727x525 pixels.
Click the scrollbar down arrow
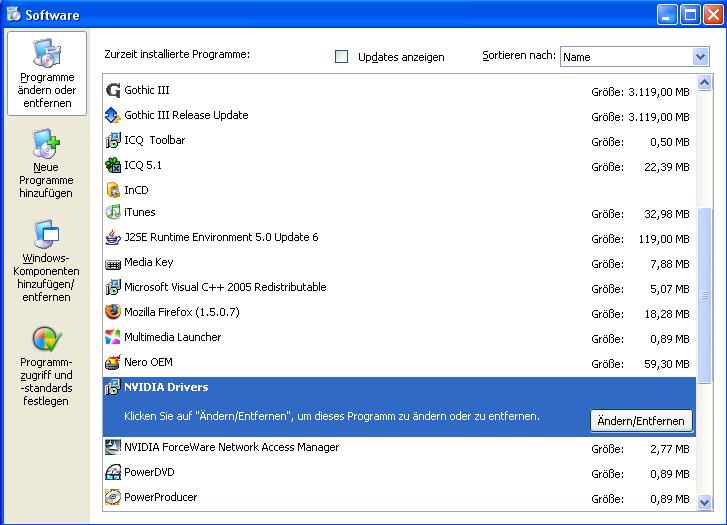pos(704,502)
